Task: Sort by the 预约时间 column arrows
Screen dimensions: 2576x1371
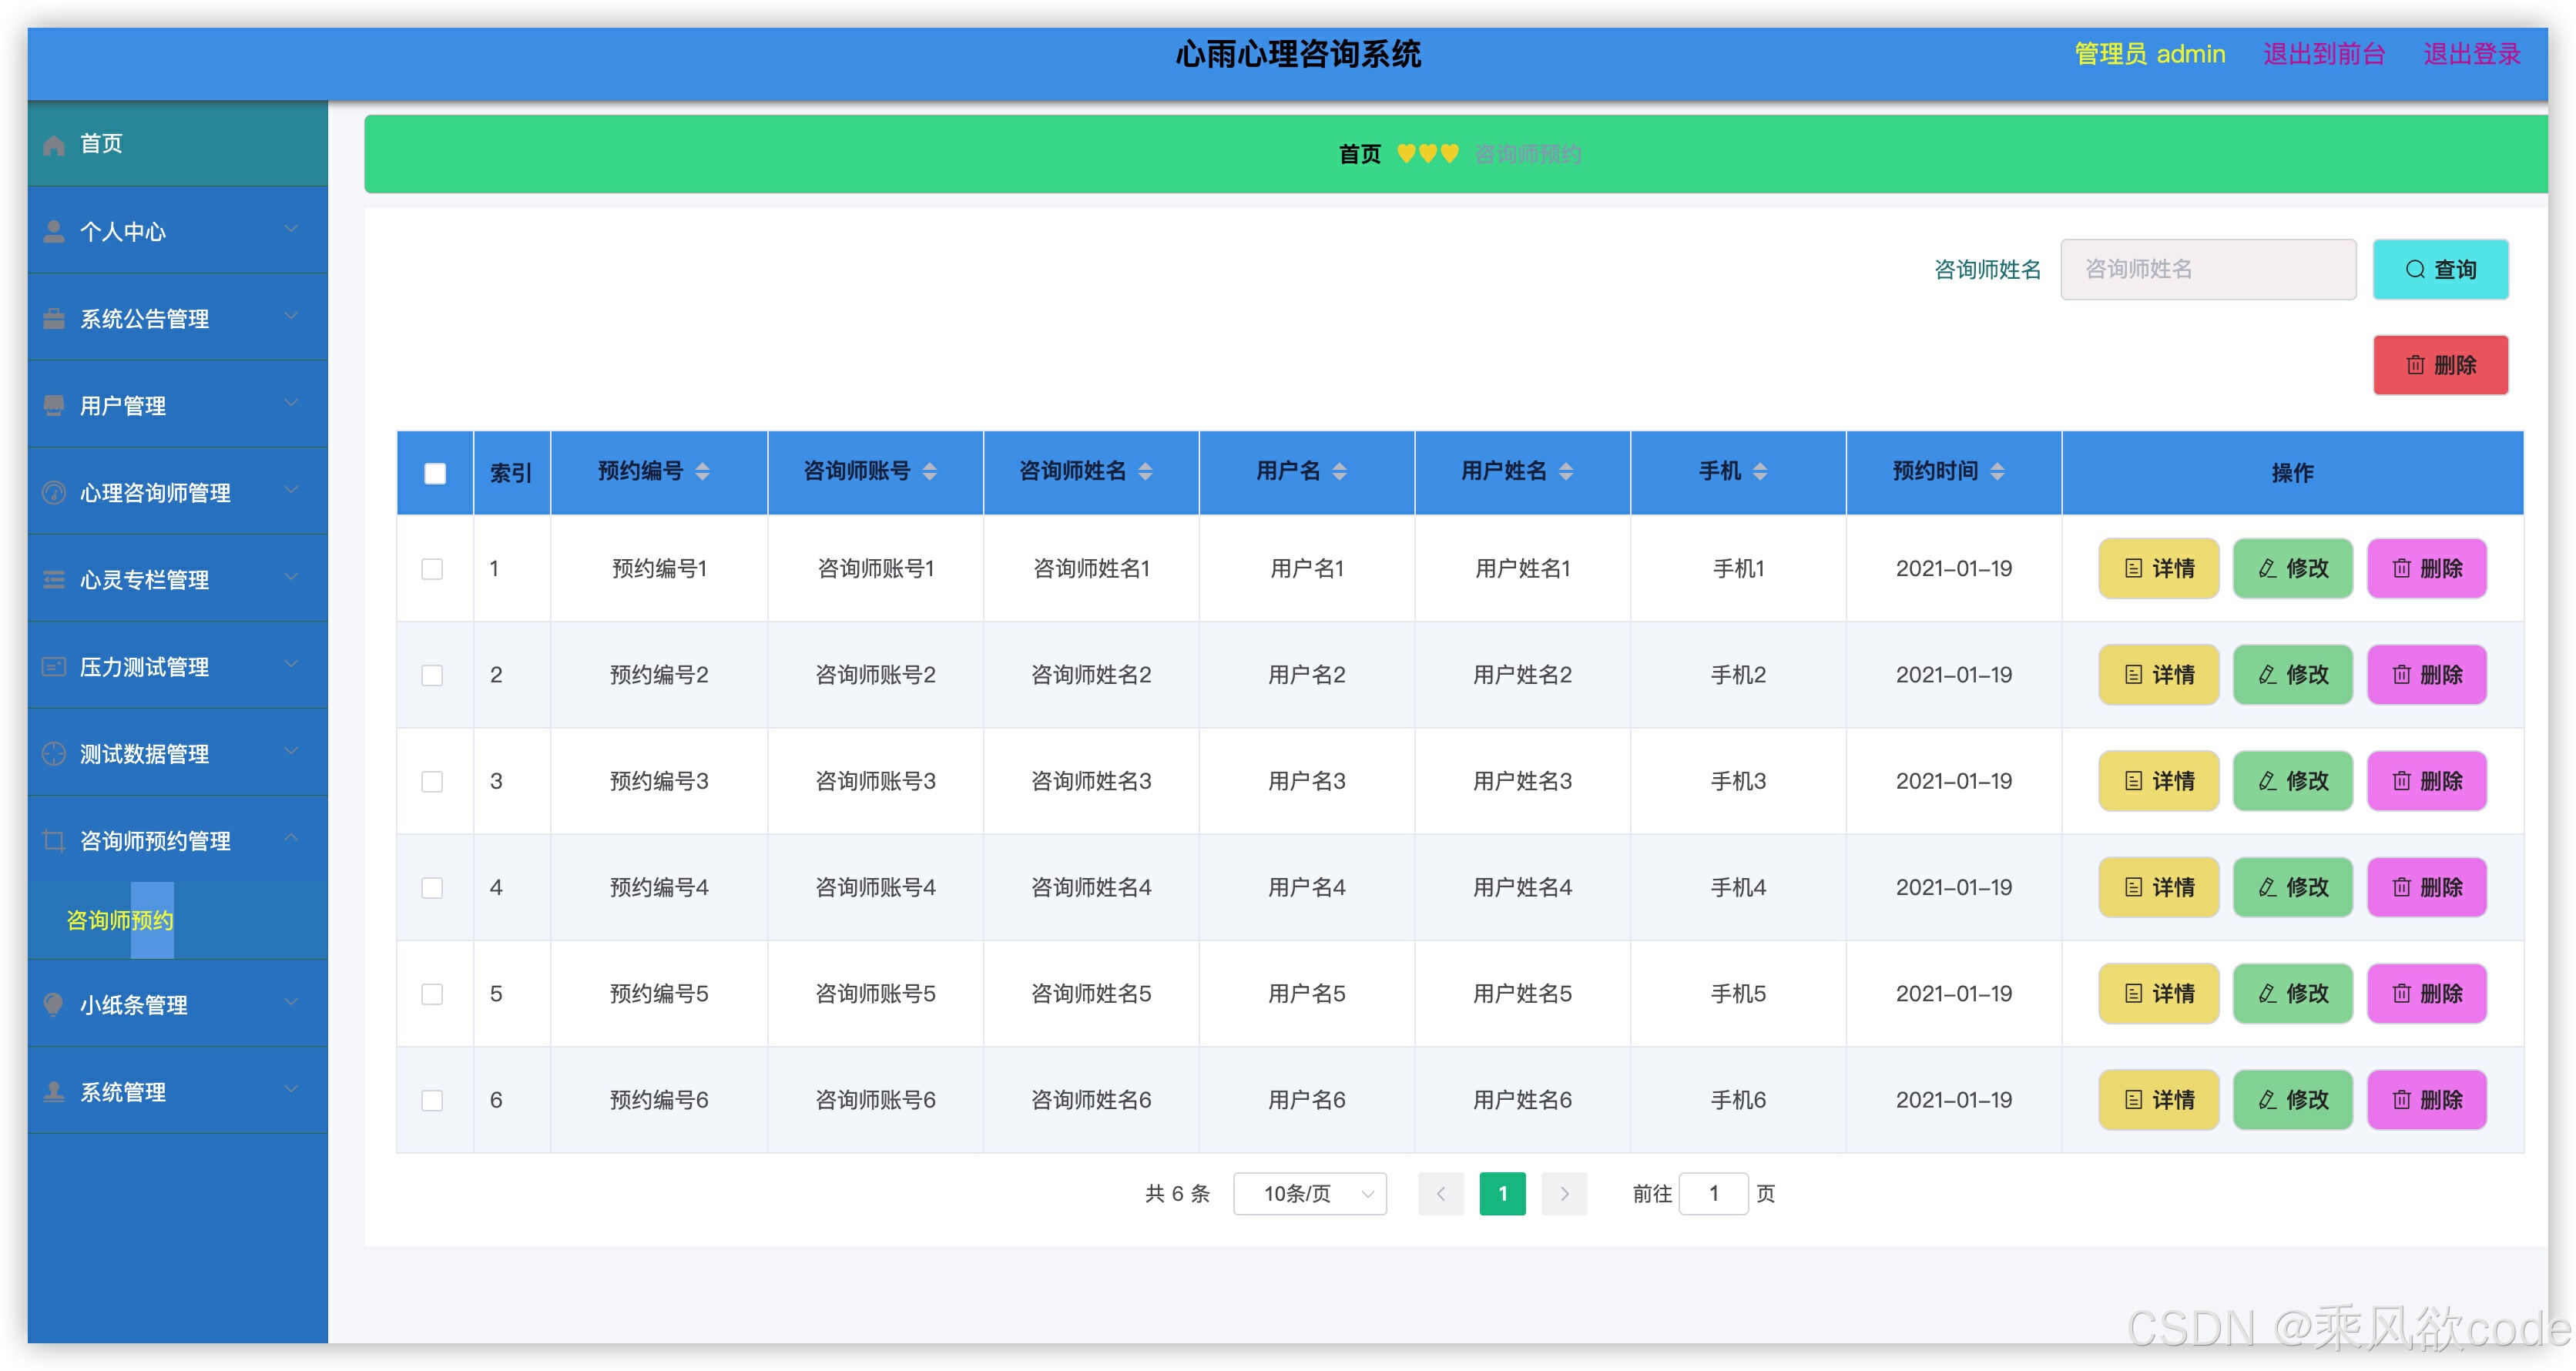Action: point(1997,471)
